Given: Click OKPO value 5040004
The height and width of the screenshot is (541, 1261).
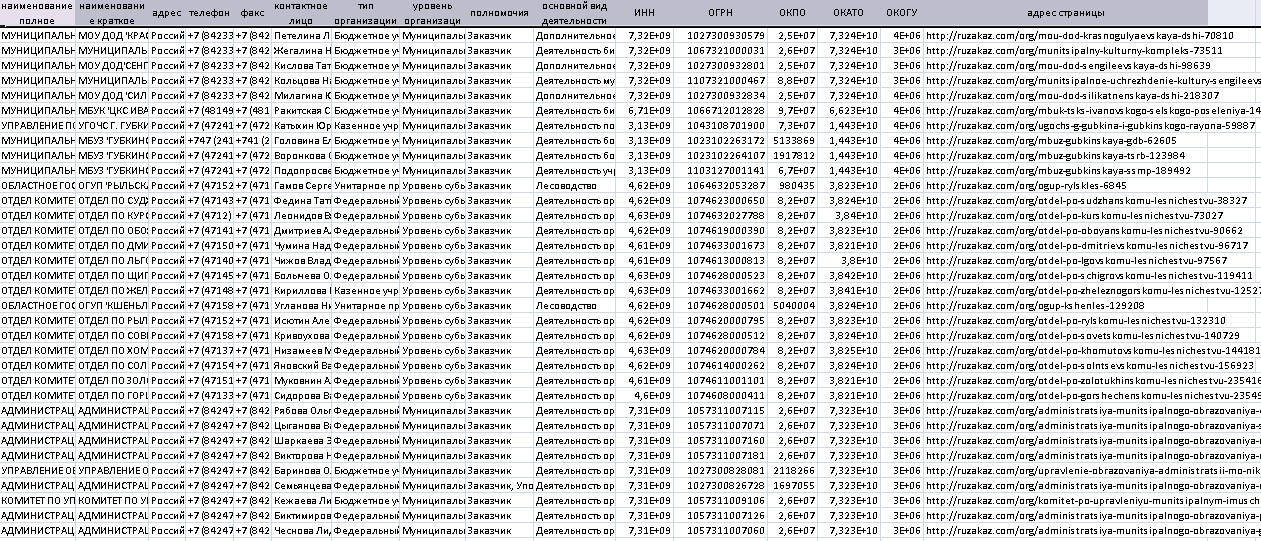Looking at the screenshot, I should pyautogui.click(x=794, y=305).
